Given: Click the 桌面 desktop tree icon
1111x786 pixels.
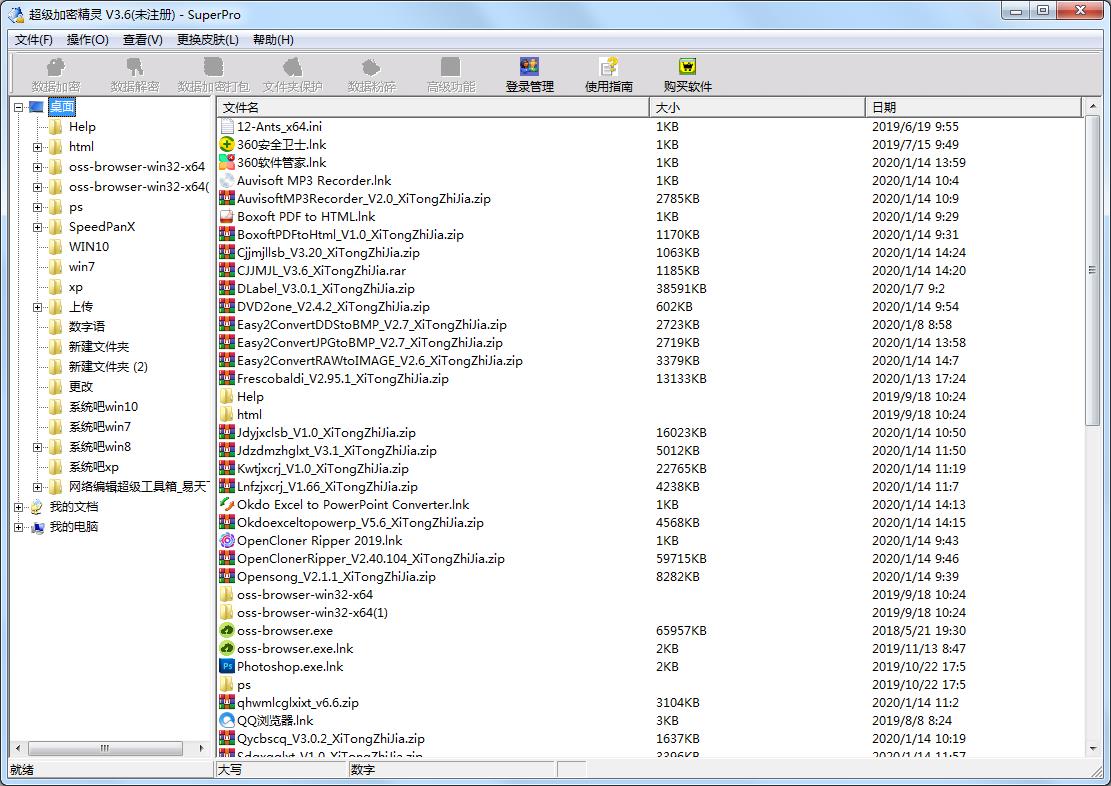Looking at the screenshot, I should pyautogui.click(x=37, y=107).
